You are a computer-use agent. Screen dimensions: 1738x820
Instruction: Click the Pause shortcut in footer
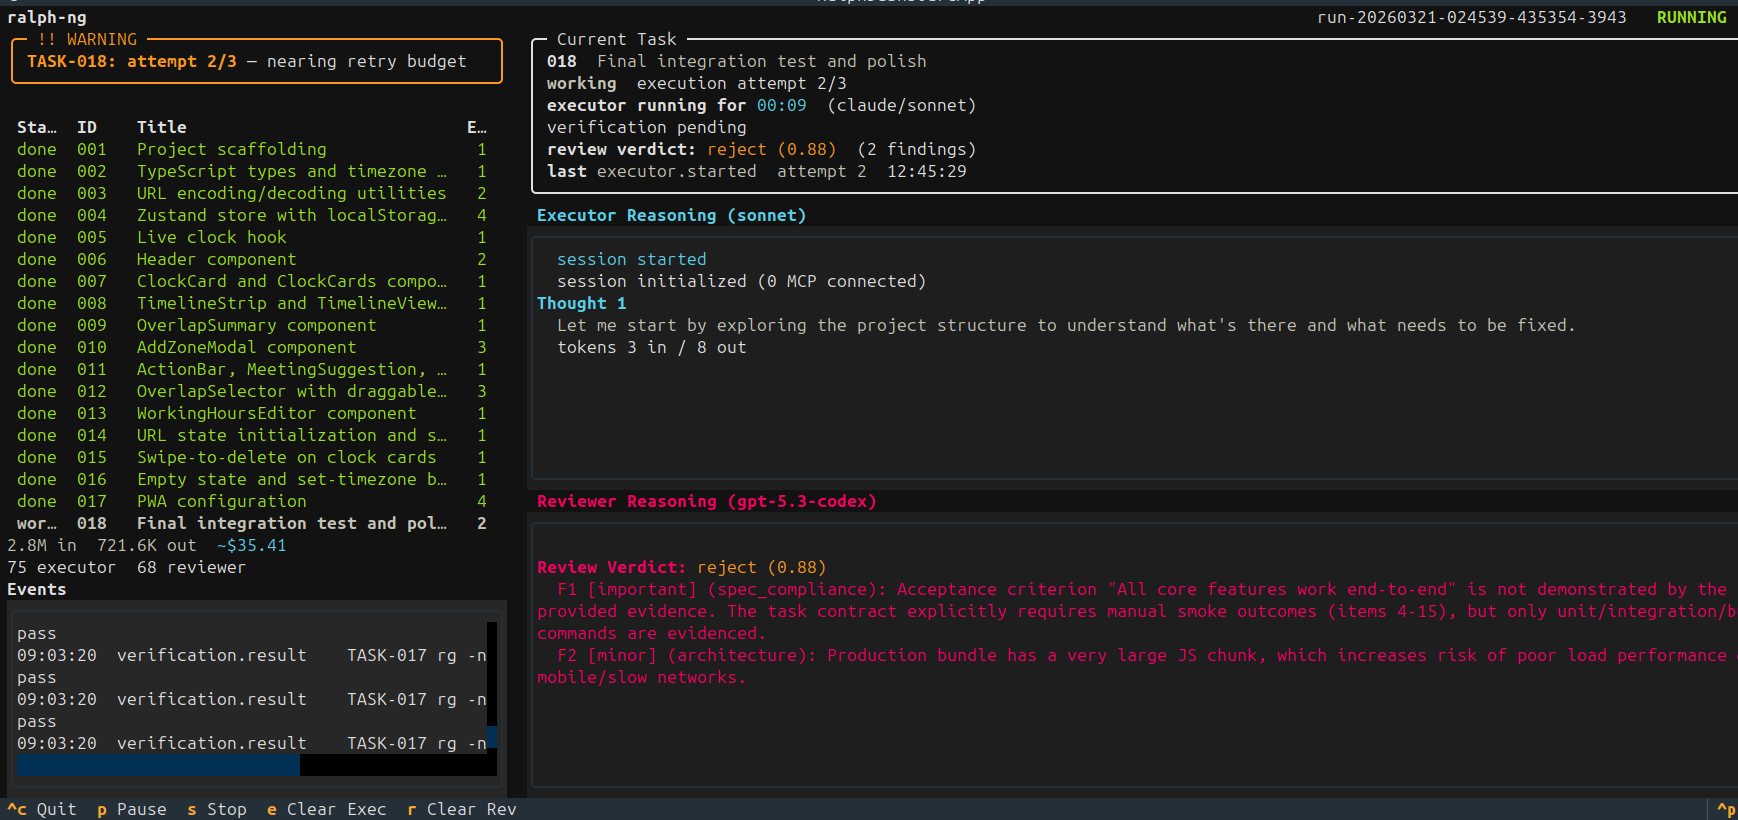coord(132,809)
